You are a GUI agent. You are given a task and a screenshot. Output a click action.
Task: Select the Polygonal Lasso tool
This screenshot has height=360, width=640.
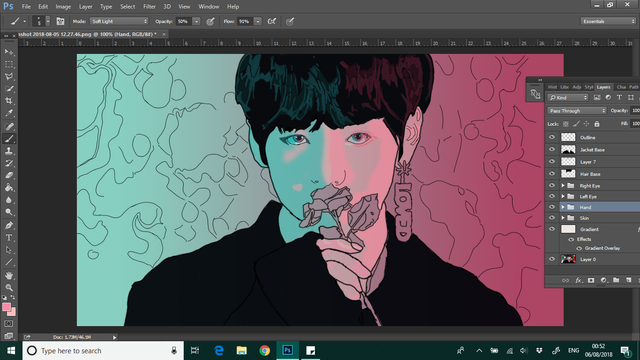pyautogui.click(x=9, y=76)
